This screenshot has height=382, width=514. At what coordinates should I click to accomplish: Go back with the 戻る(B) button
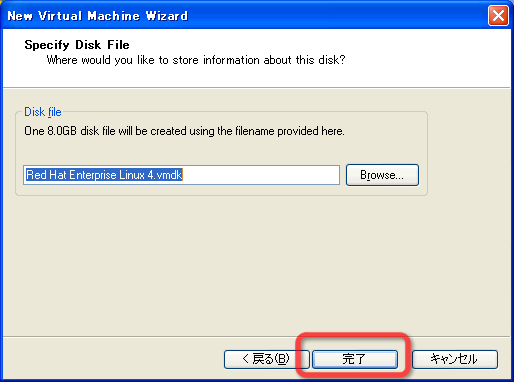click(266, 359)
